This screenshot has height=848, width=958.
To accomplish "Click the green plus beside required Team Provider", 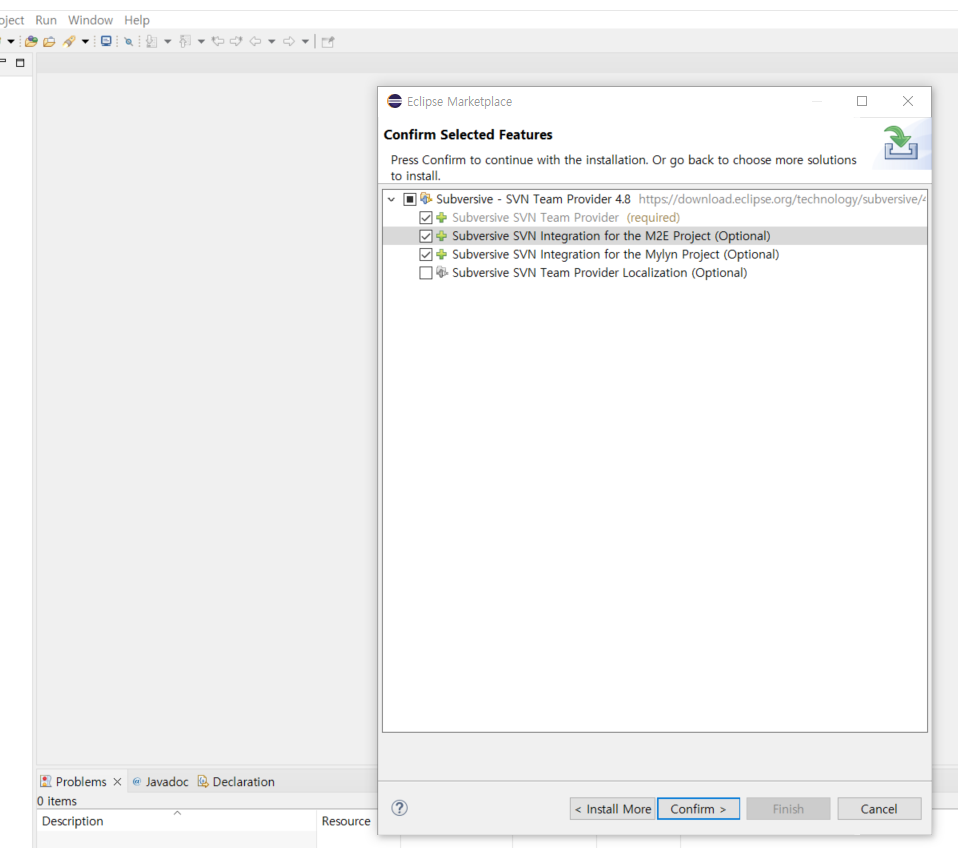I will click(441, 217).
